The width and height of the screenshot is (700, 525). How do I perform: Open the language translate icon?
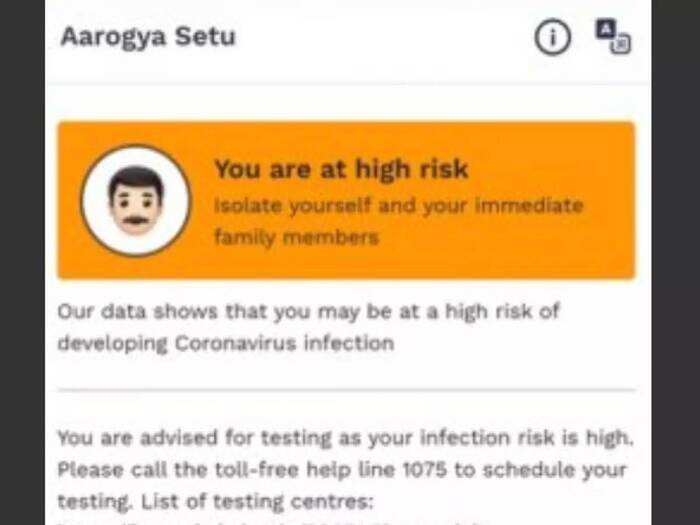613,36
